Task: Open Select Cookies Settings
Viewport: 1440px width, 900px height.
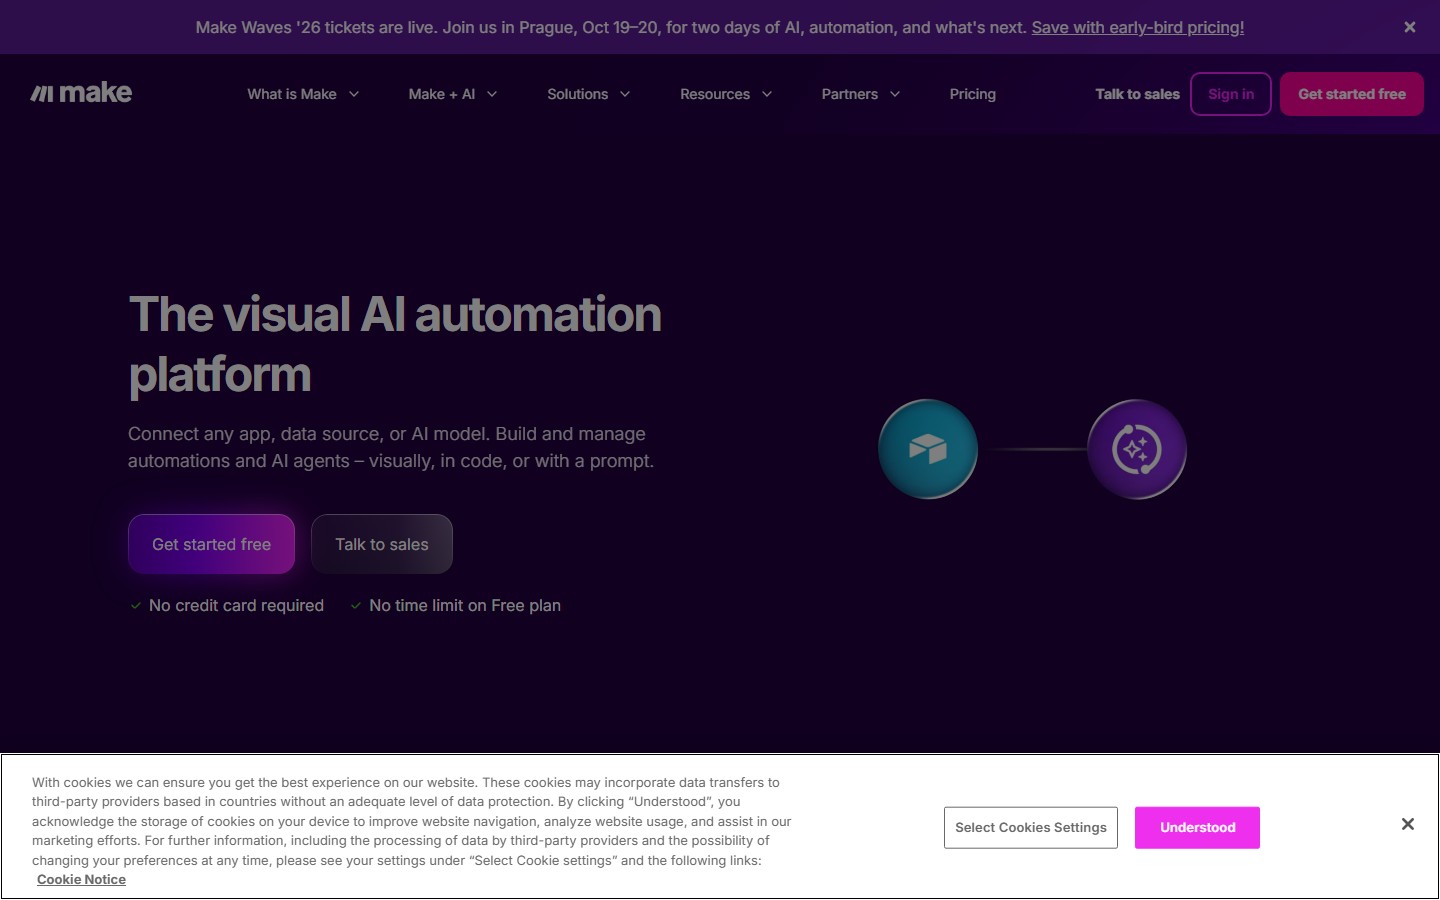Action: 1031,827
